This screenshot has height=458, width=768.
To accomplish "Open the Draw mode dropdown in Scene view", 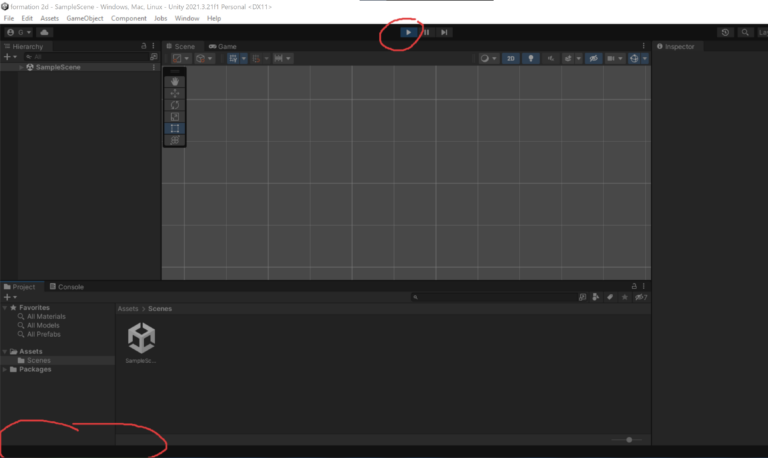I will [489, 58].
